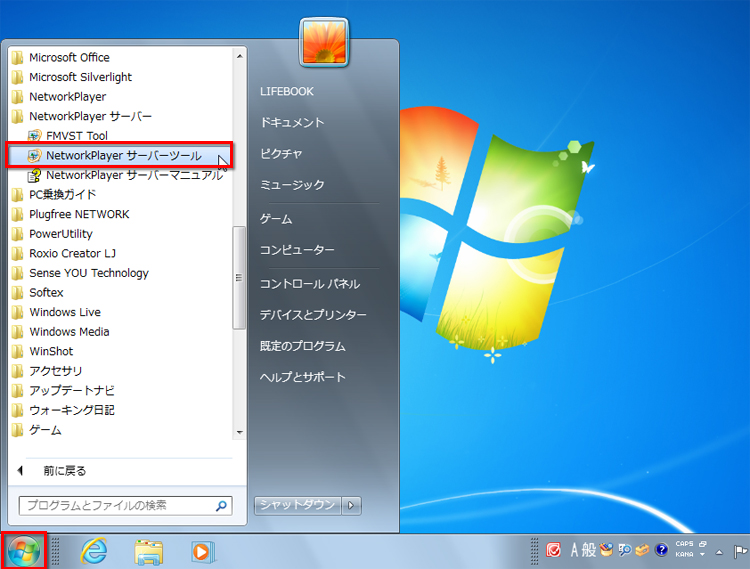Toggle KANA lock indicator in language bar
This screenshot has width=750, height=569.
tap(684, 554)
